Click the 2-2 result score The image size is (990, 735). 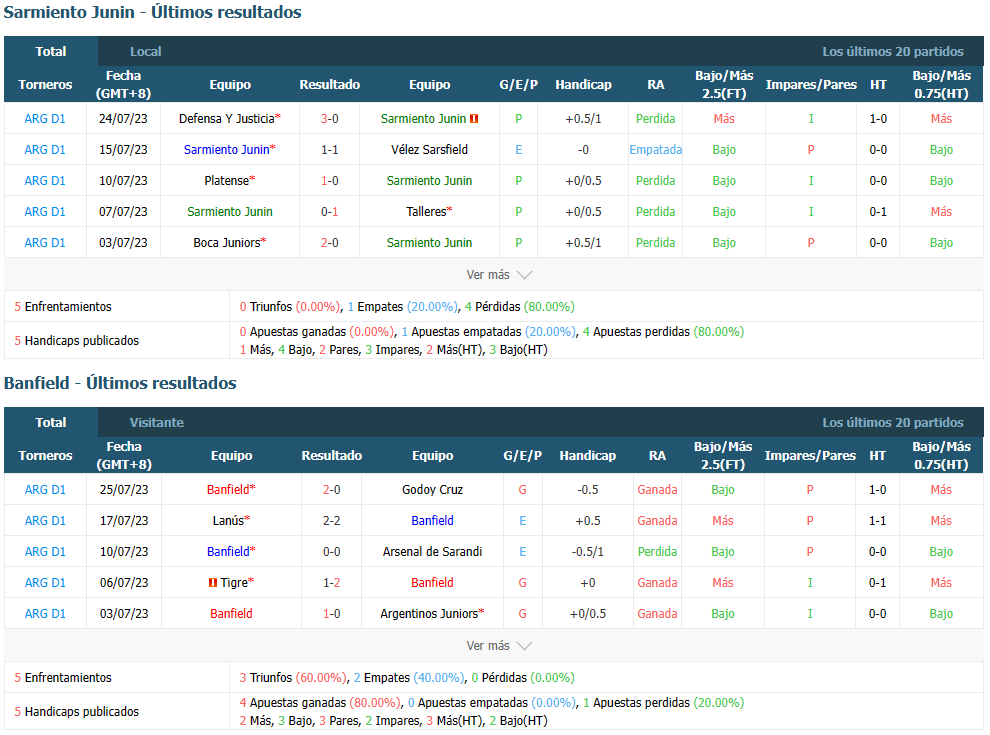331,520
